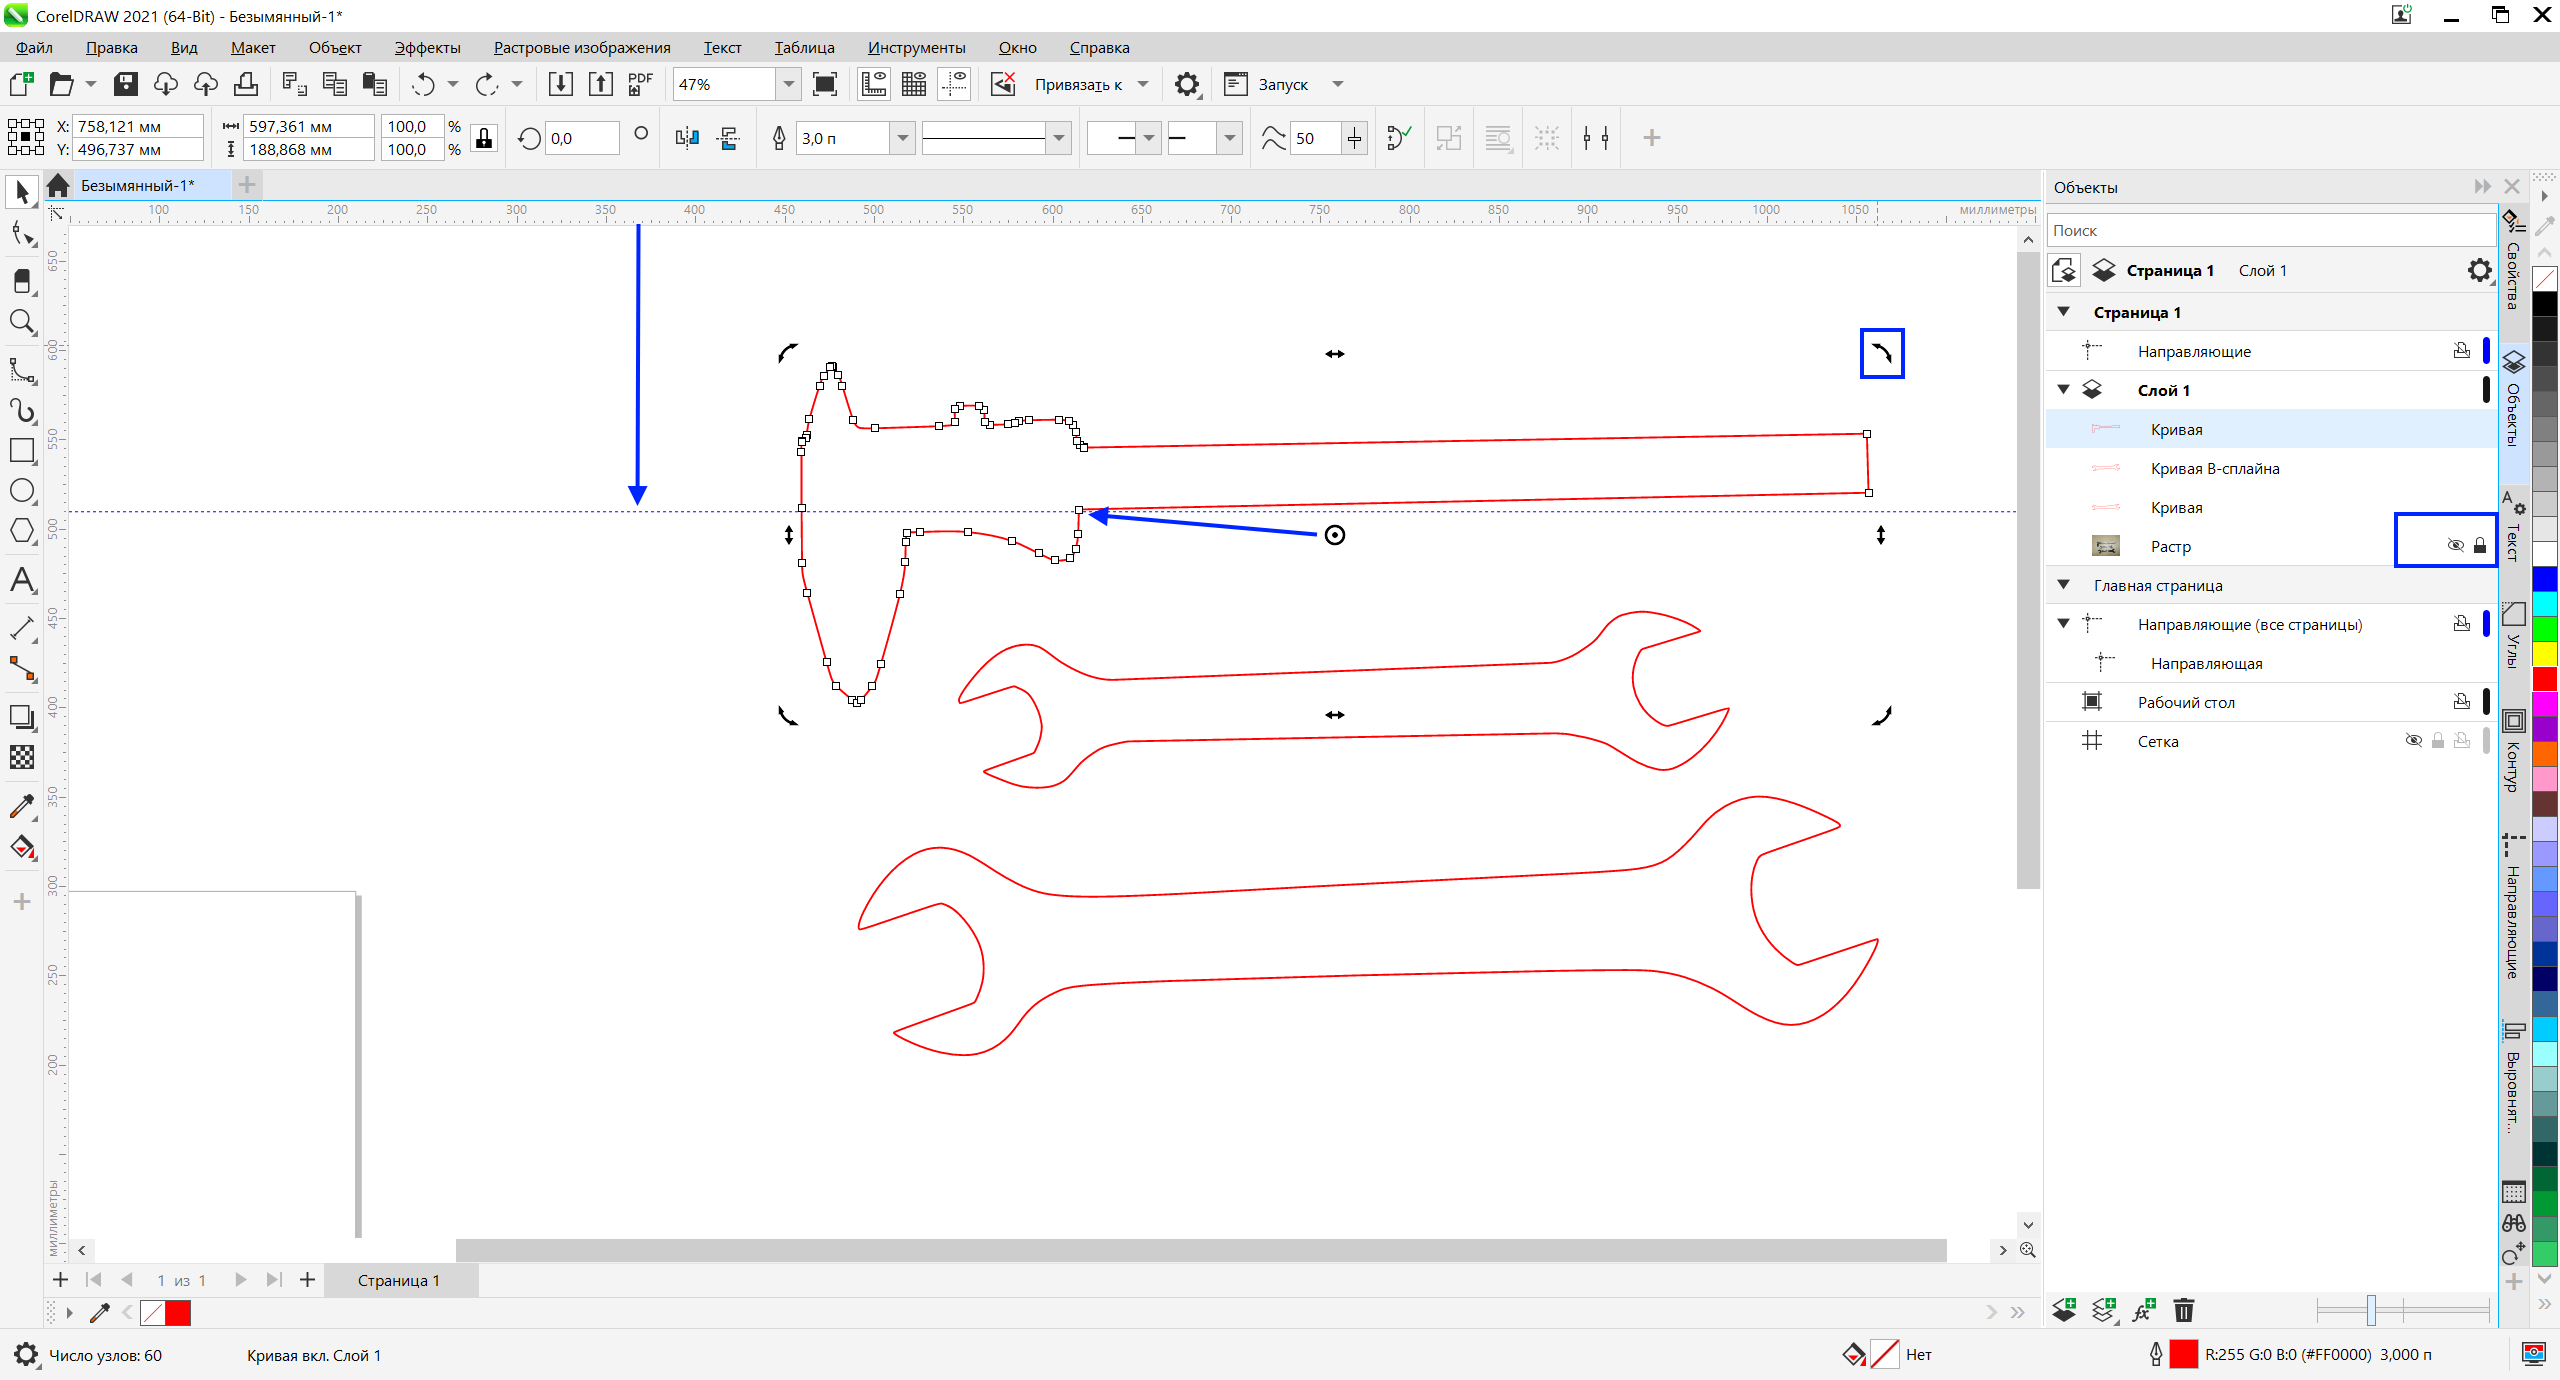Open the Страница 1 page tab
This screenshot has width=2560, height=1380.
[399, 1280]
